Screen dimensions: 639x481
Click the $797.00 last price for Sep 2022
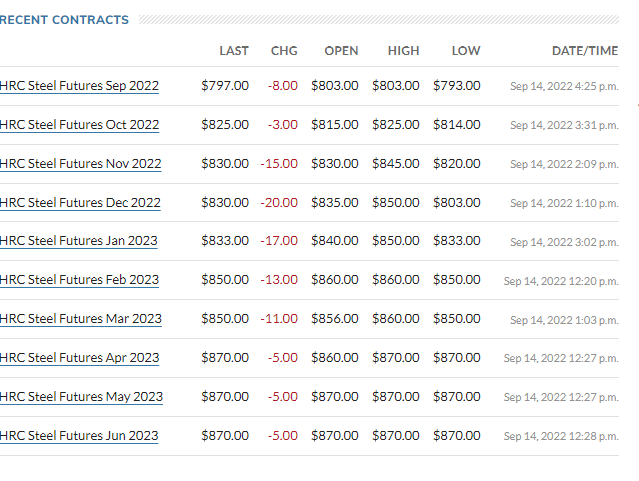point(225,86)
